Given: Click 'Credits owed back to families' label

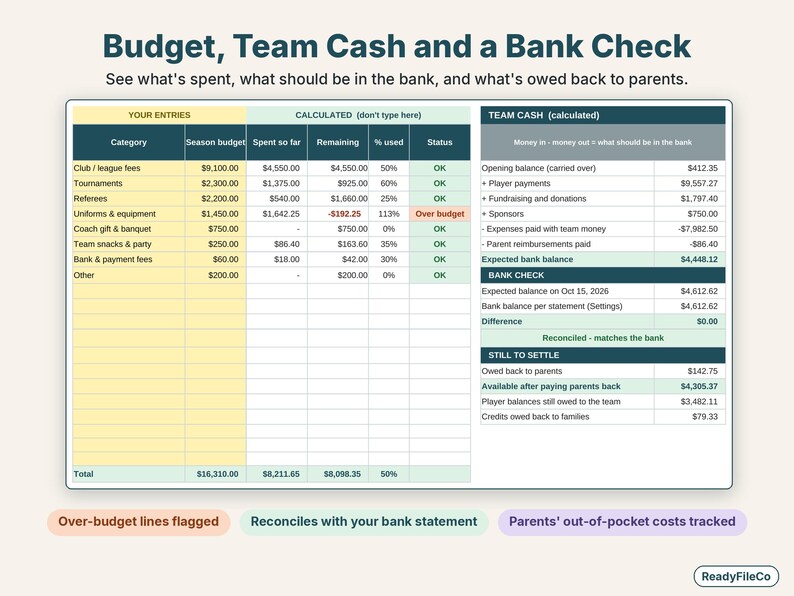Looking at the screenshot, I should (x=535, y=417).
